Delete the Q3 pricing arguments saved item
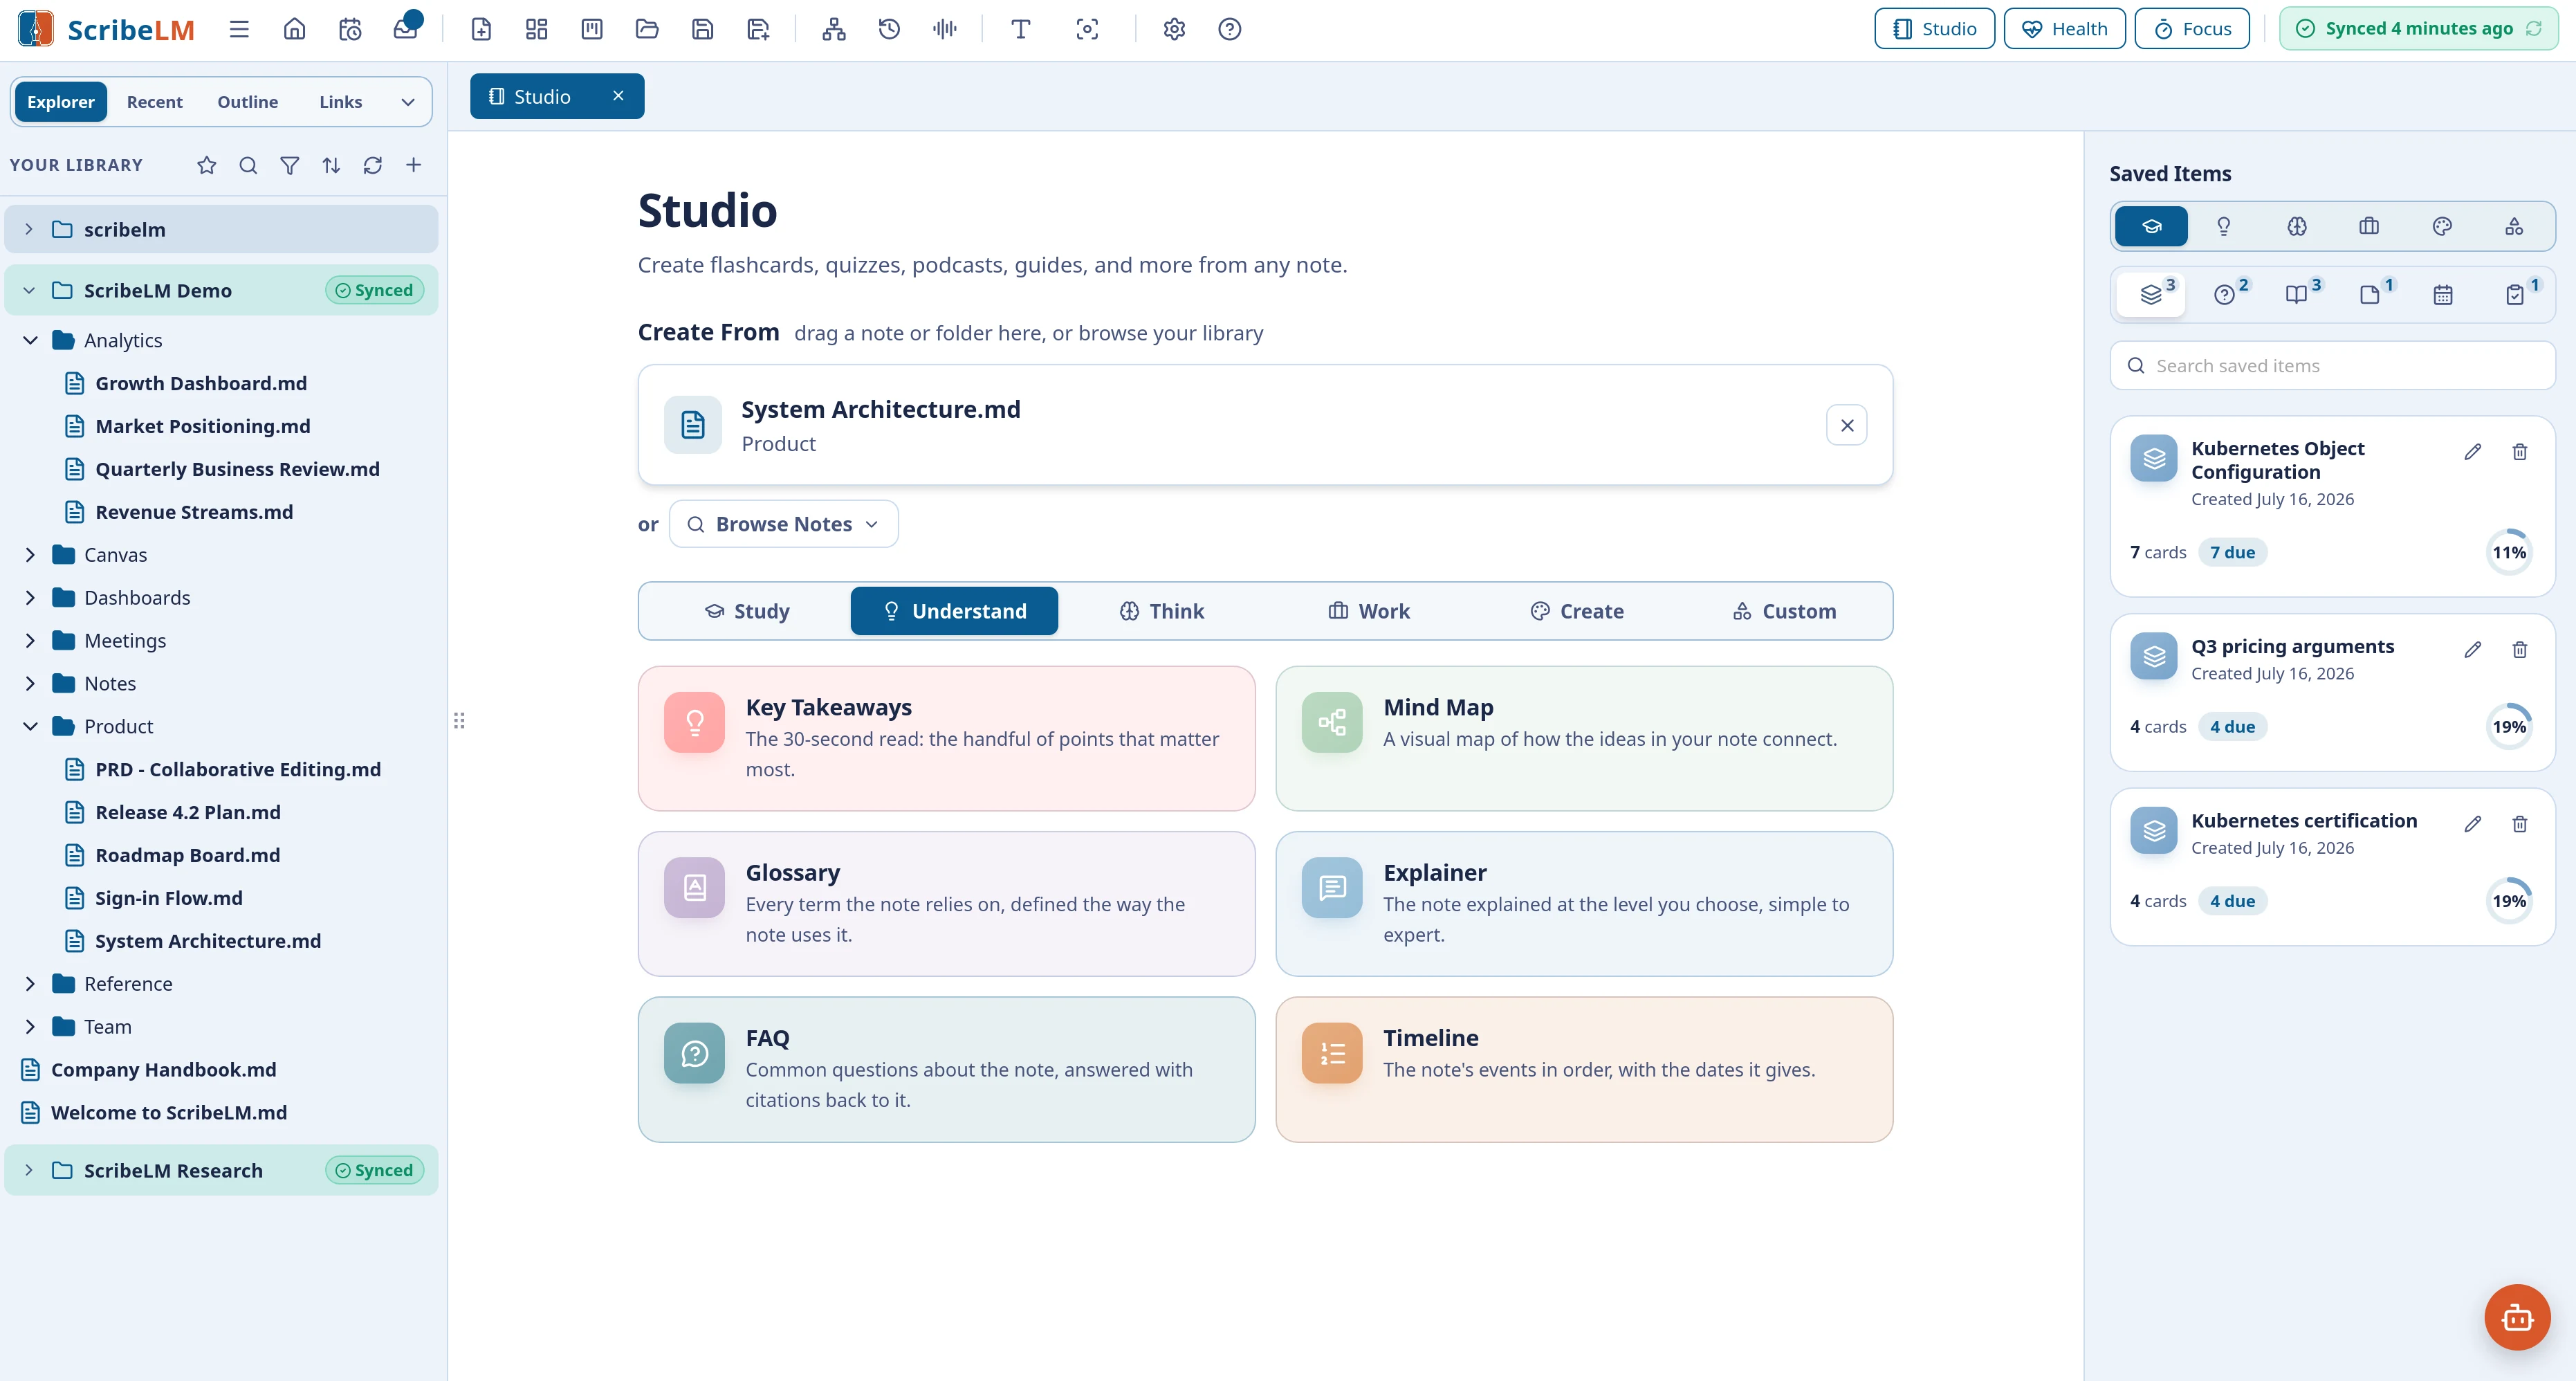 point(2520,650)
